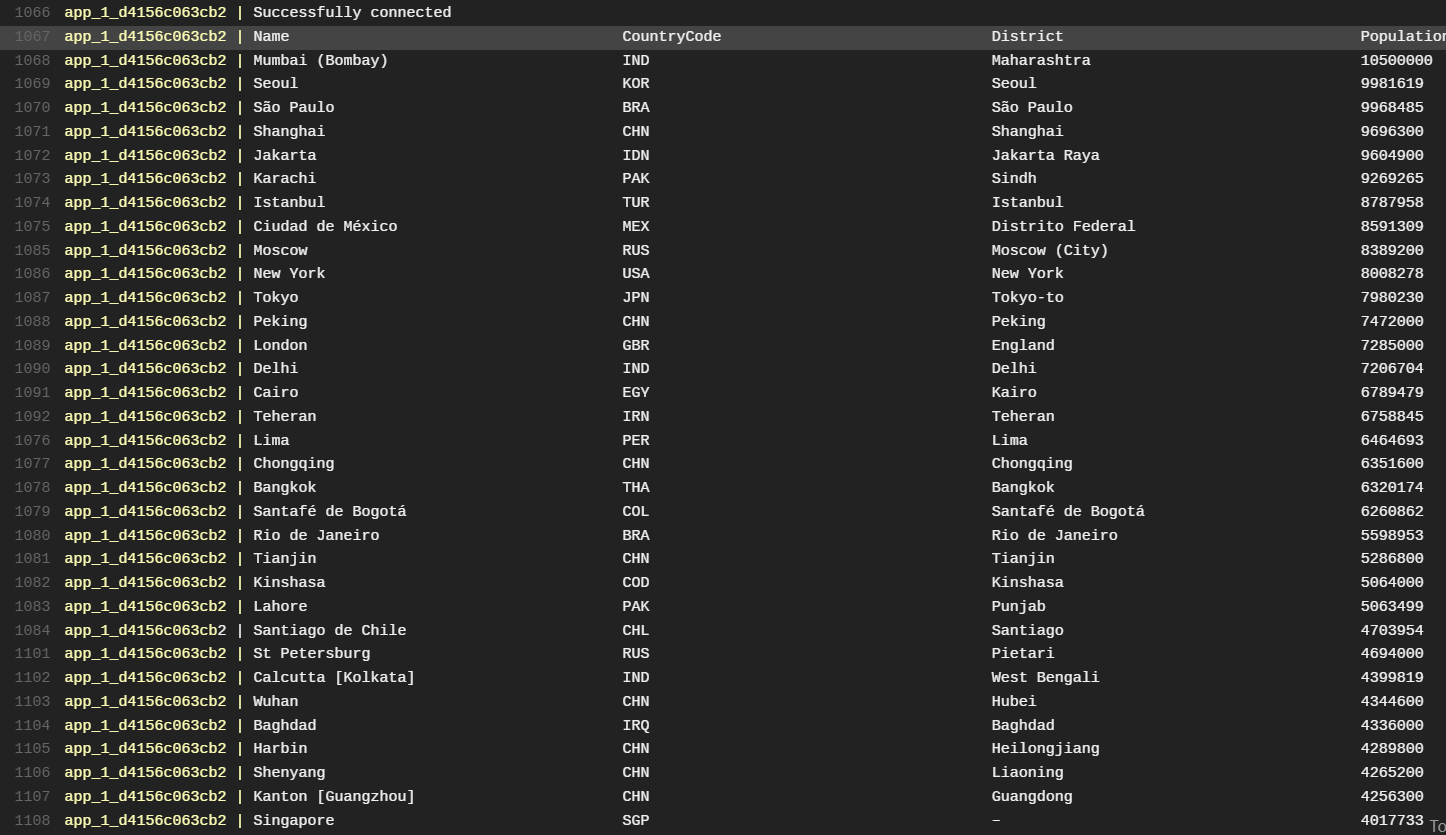Select the Mumbai (Bombay) log entry
The height and width of the screenshot is (835, 1446).
pos(320,60)
